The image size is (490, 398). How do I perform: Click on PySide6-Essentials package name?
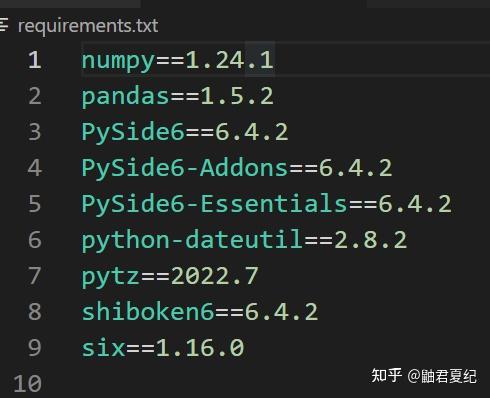pos(214,204)
